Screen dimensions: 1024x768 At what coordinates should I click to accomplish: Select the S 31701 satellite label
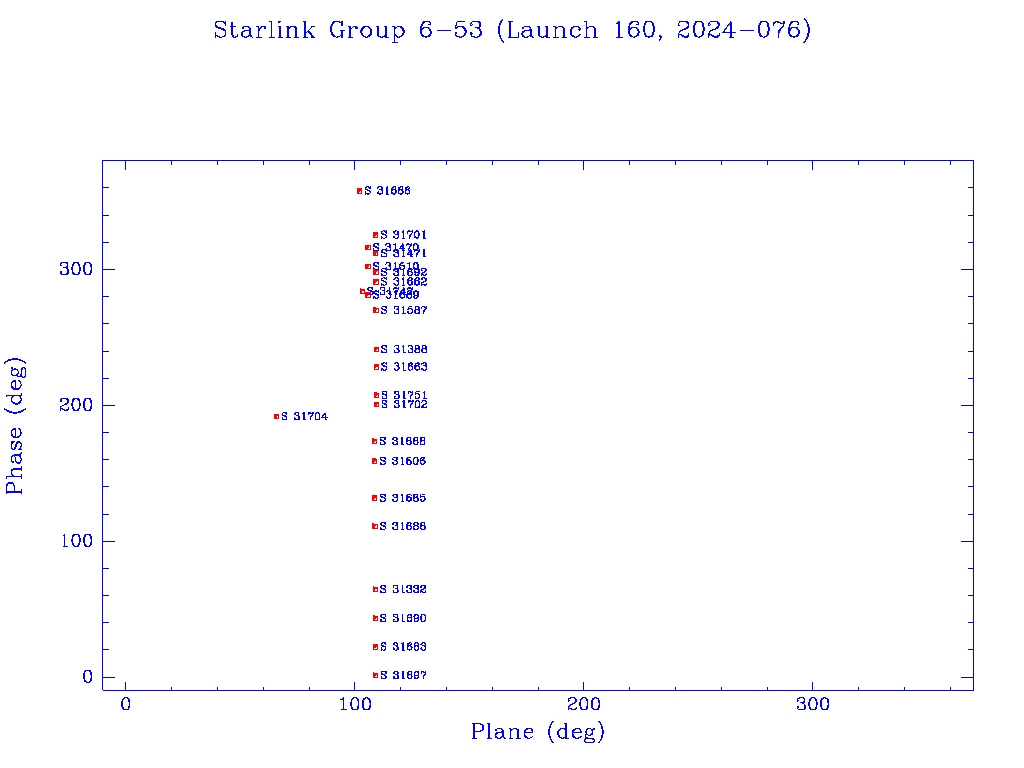[404, 235]
